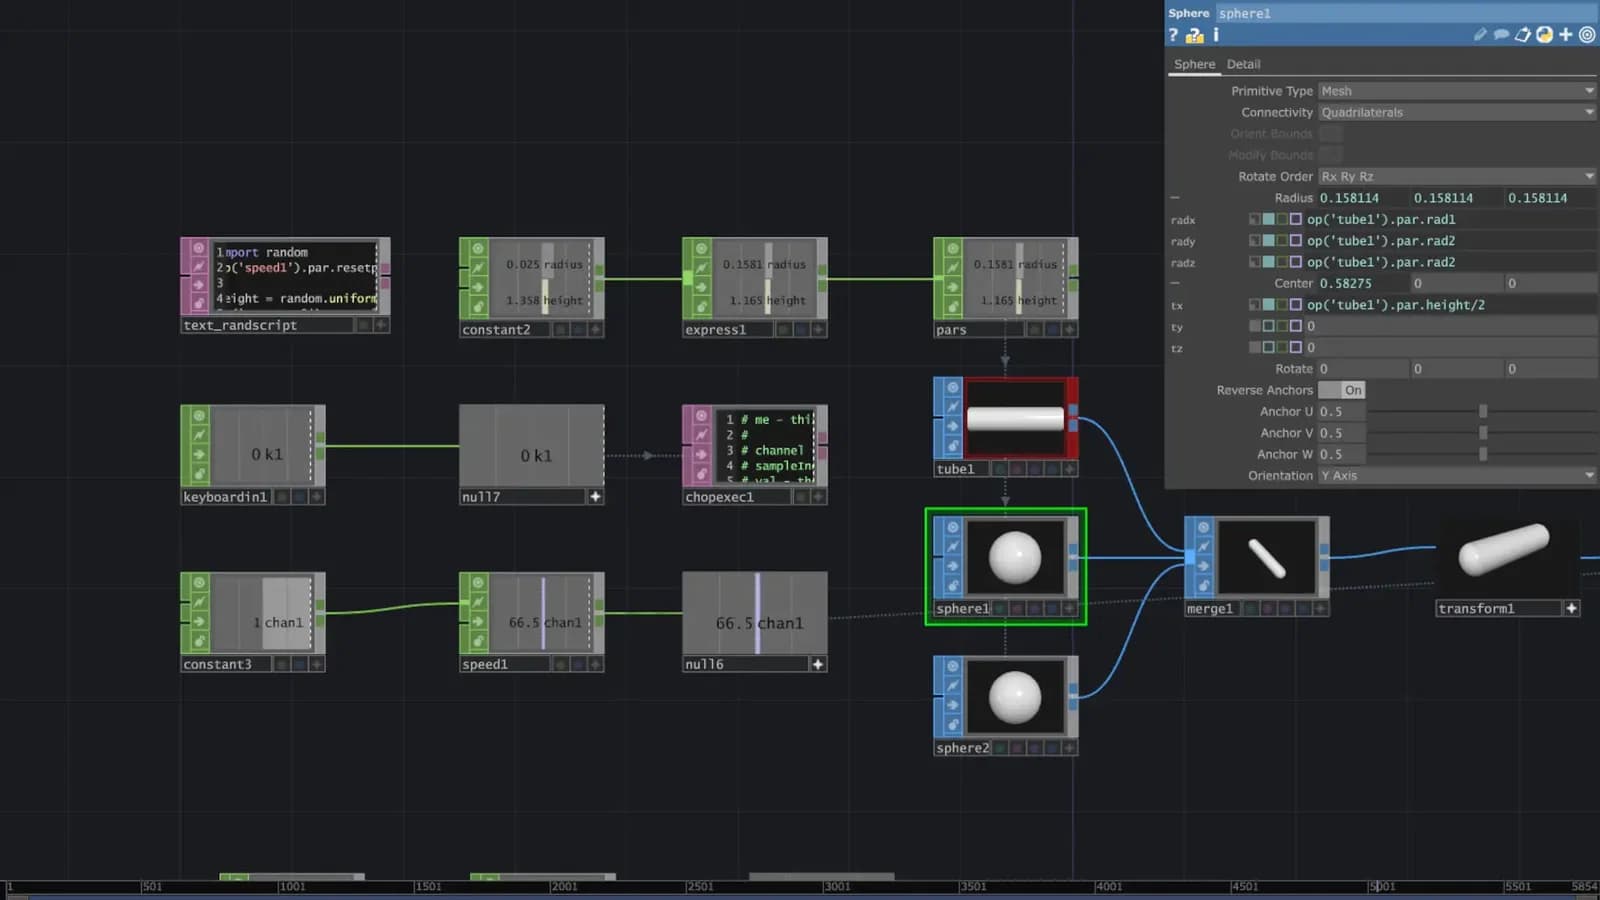Toggle viewer active flag on express1 node
1600x900 pixels.
pyautogui.click(x=701, y=248)
